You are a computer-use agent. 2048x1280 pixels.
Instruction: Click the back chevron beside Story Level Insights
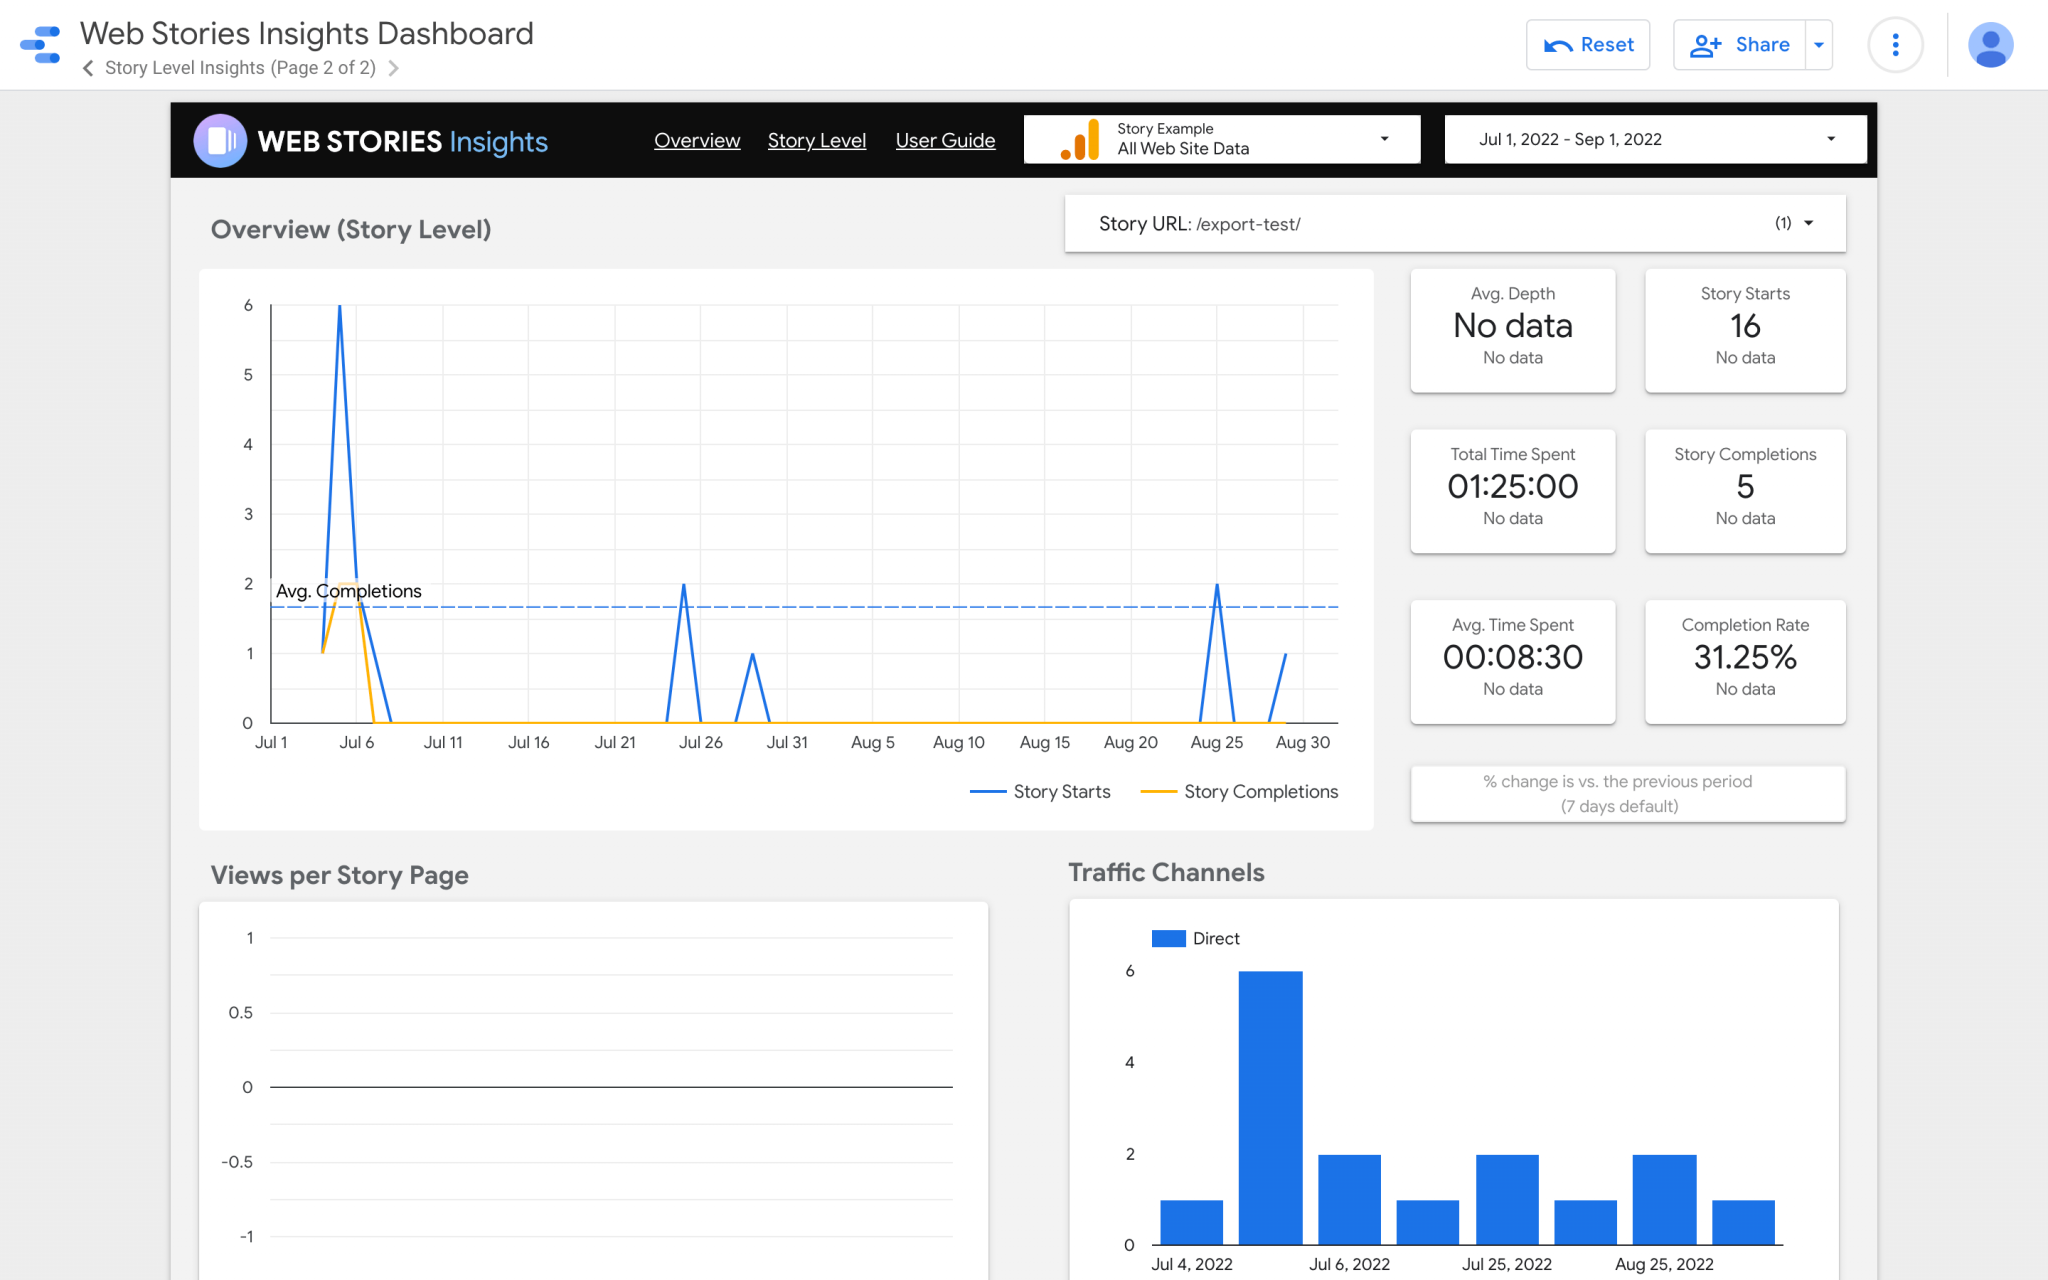click(87, 68)
